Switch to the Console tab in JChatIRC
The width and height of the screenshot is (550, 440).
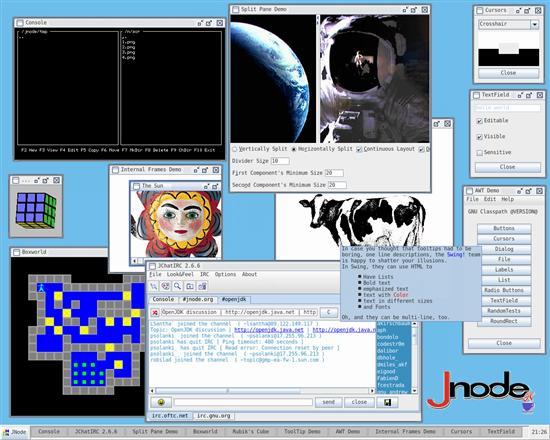point(163,300)
